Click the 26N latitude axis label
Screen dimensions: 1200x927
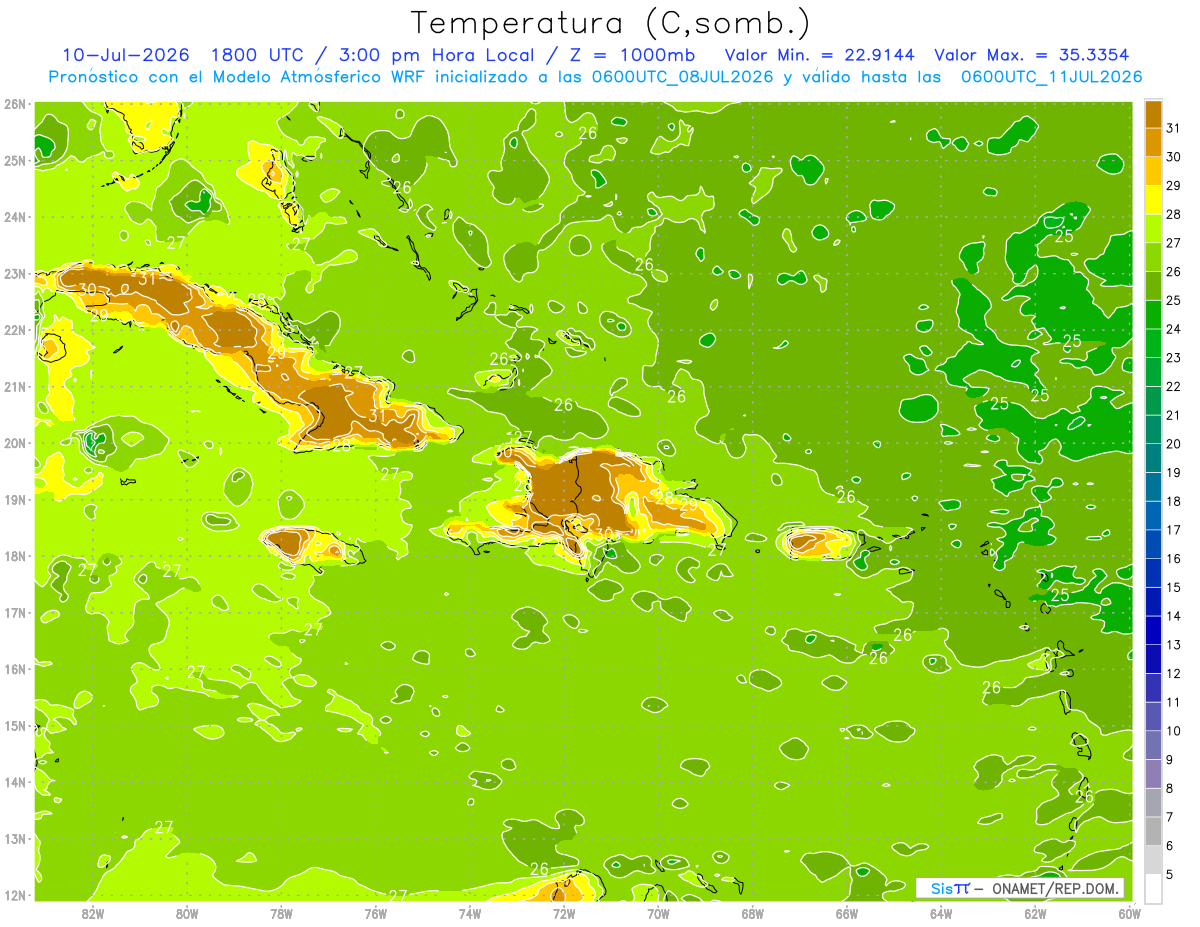15,104
